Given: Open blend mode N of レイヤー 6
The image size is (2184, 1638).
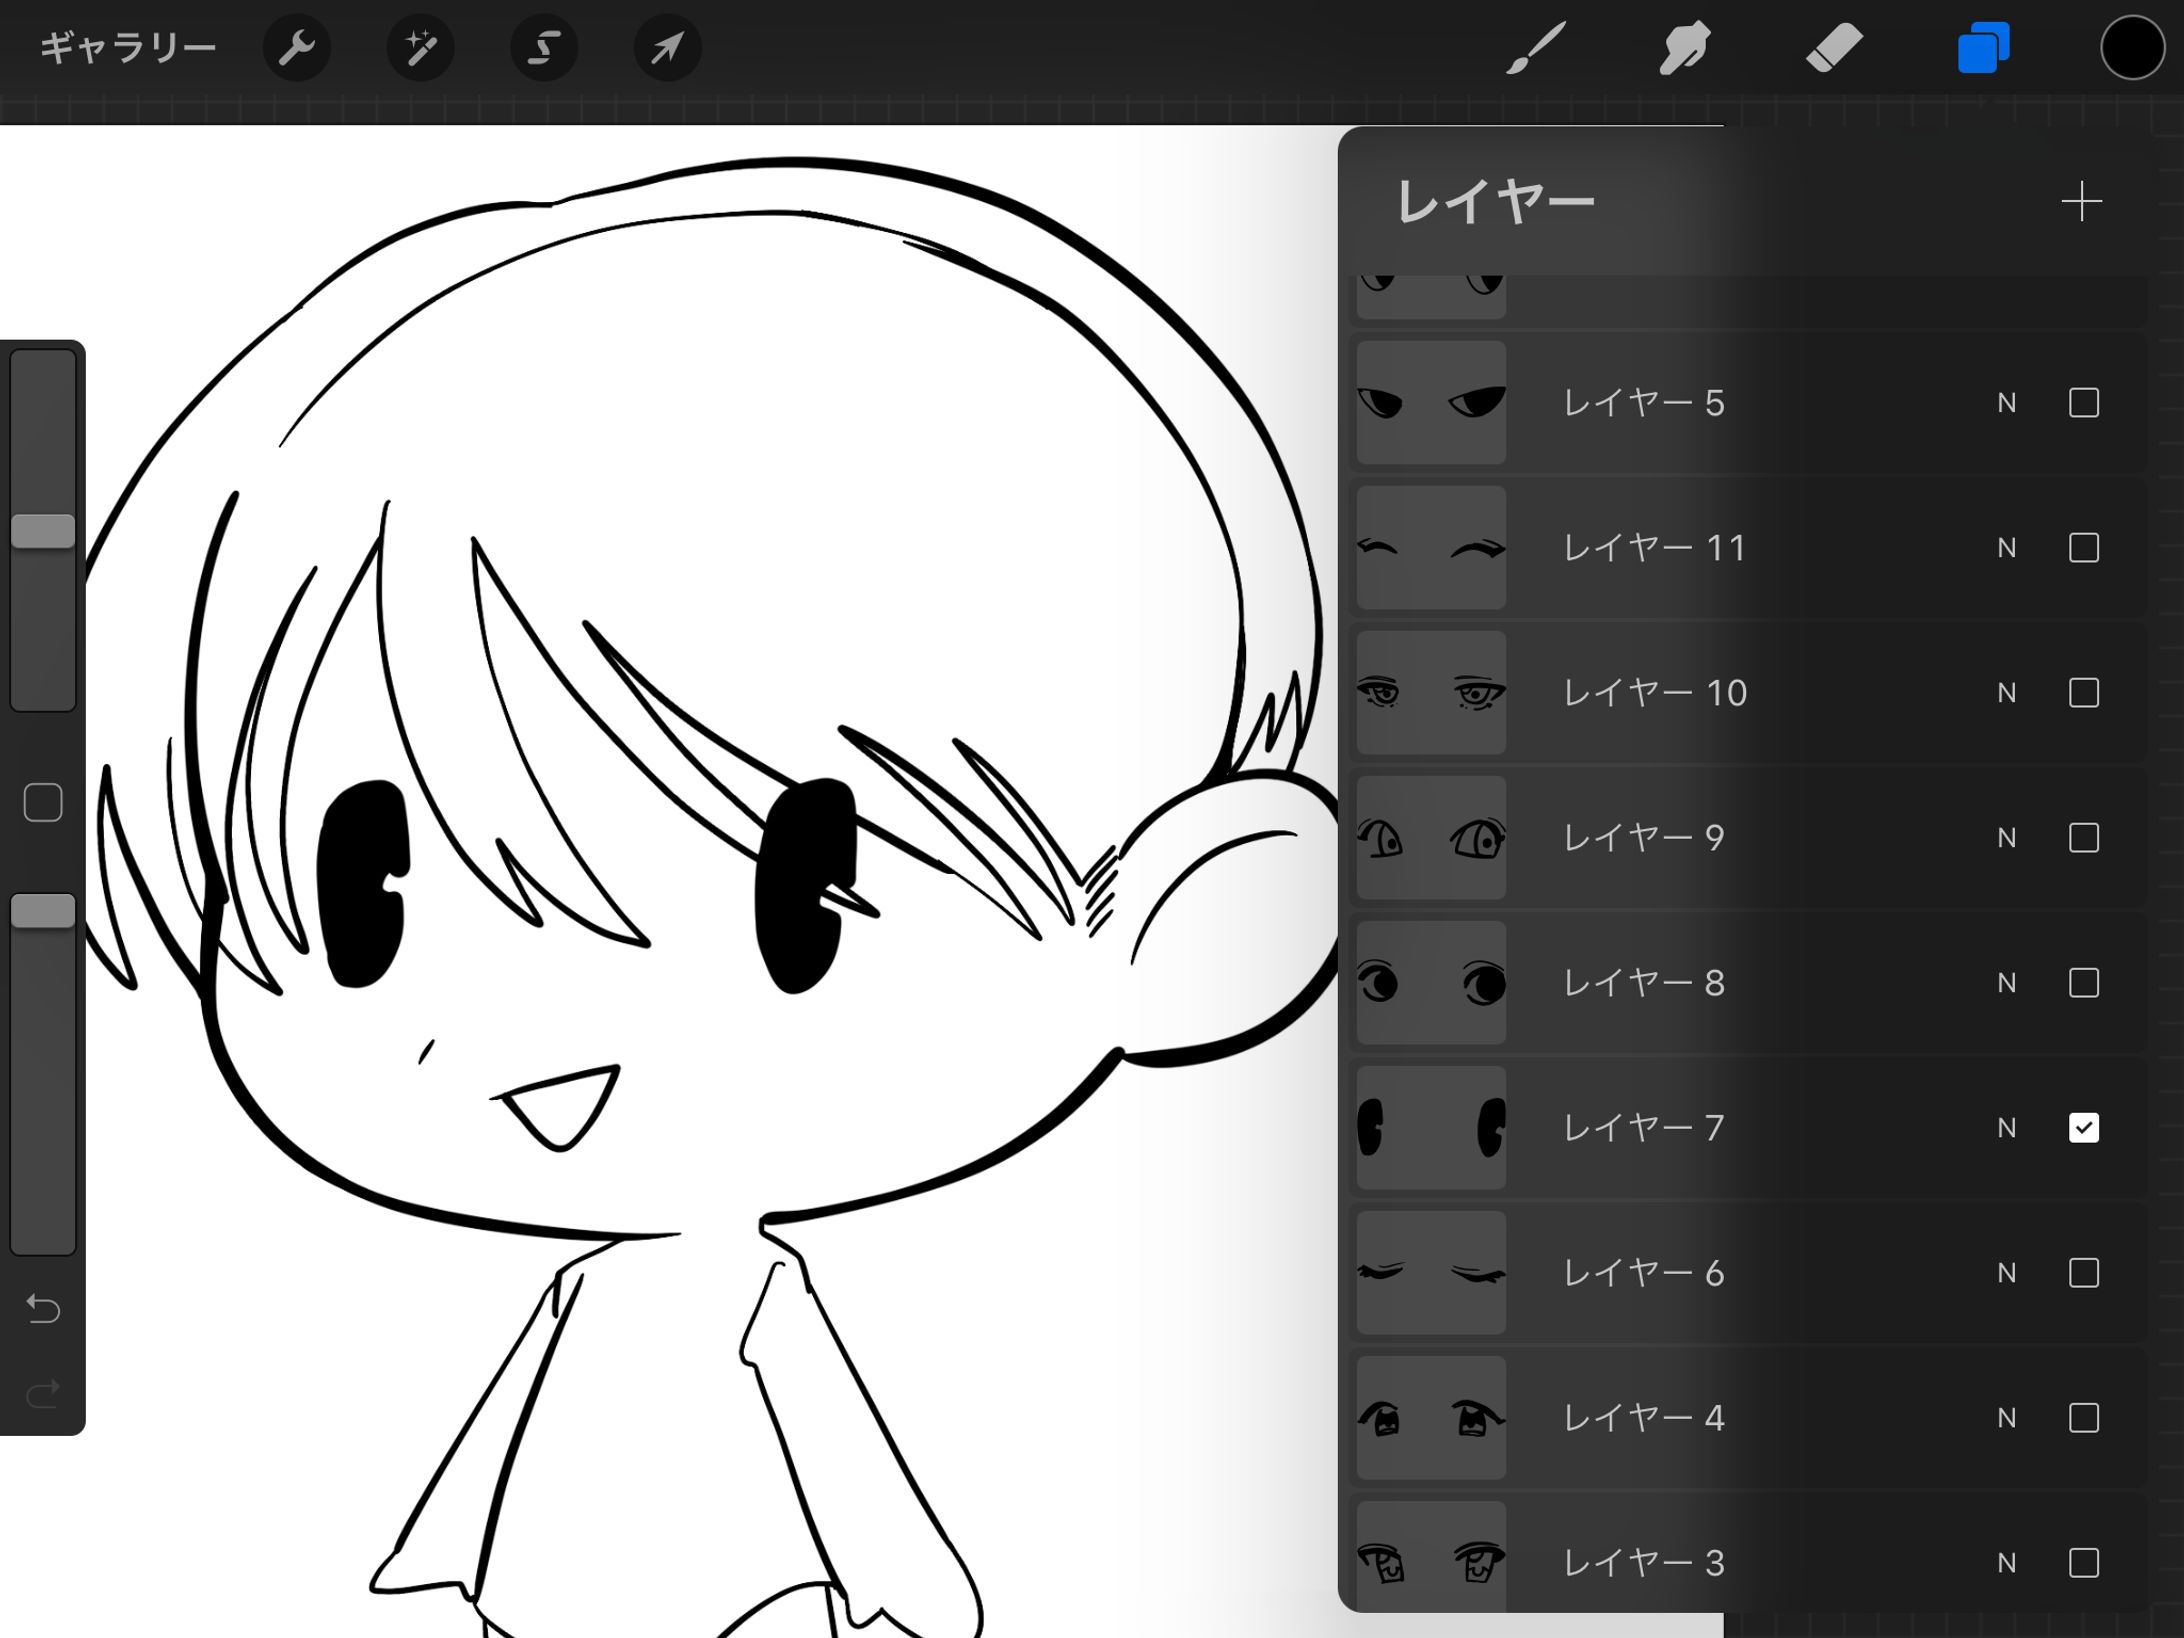Looking at the screenshot, I should (2006, 1273).
